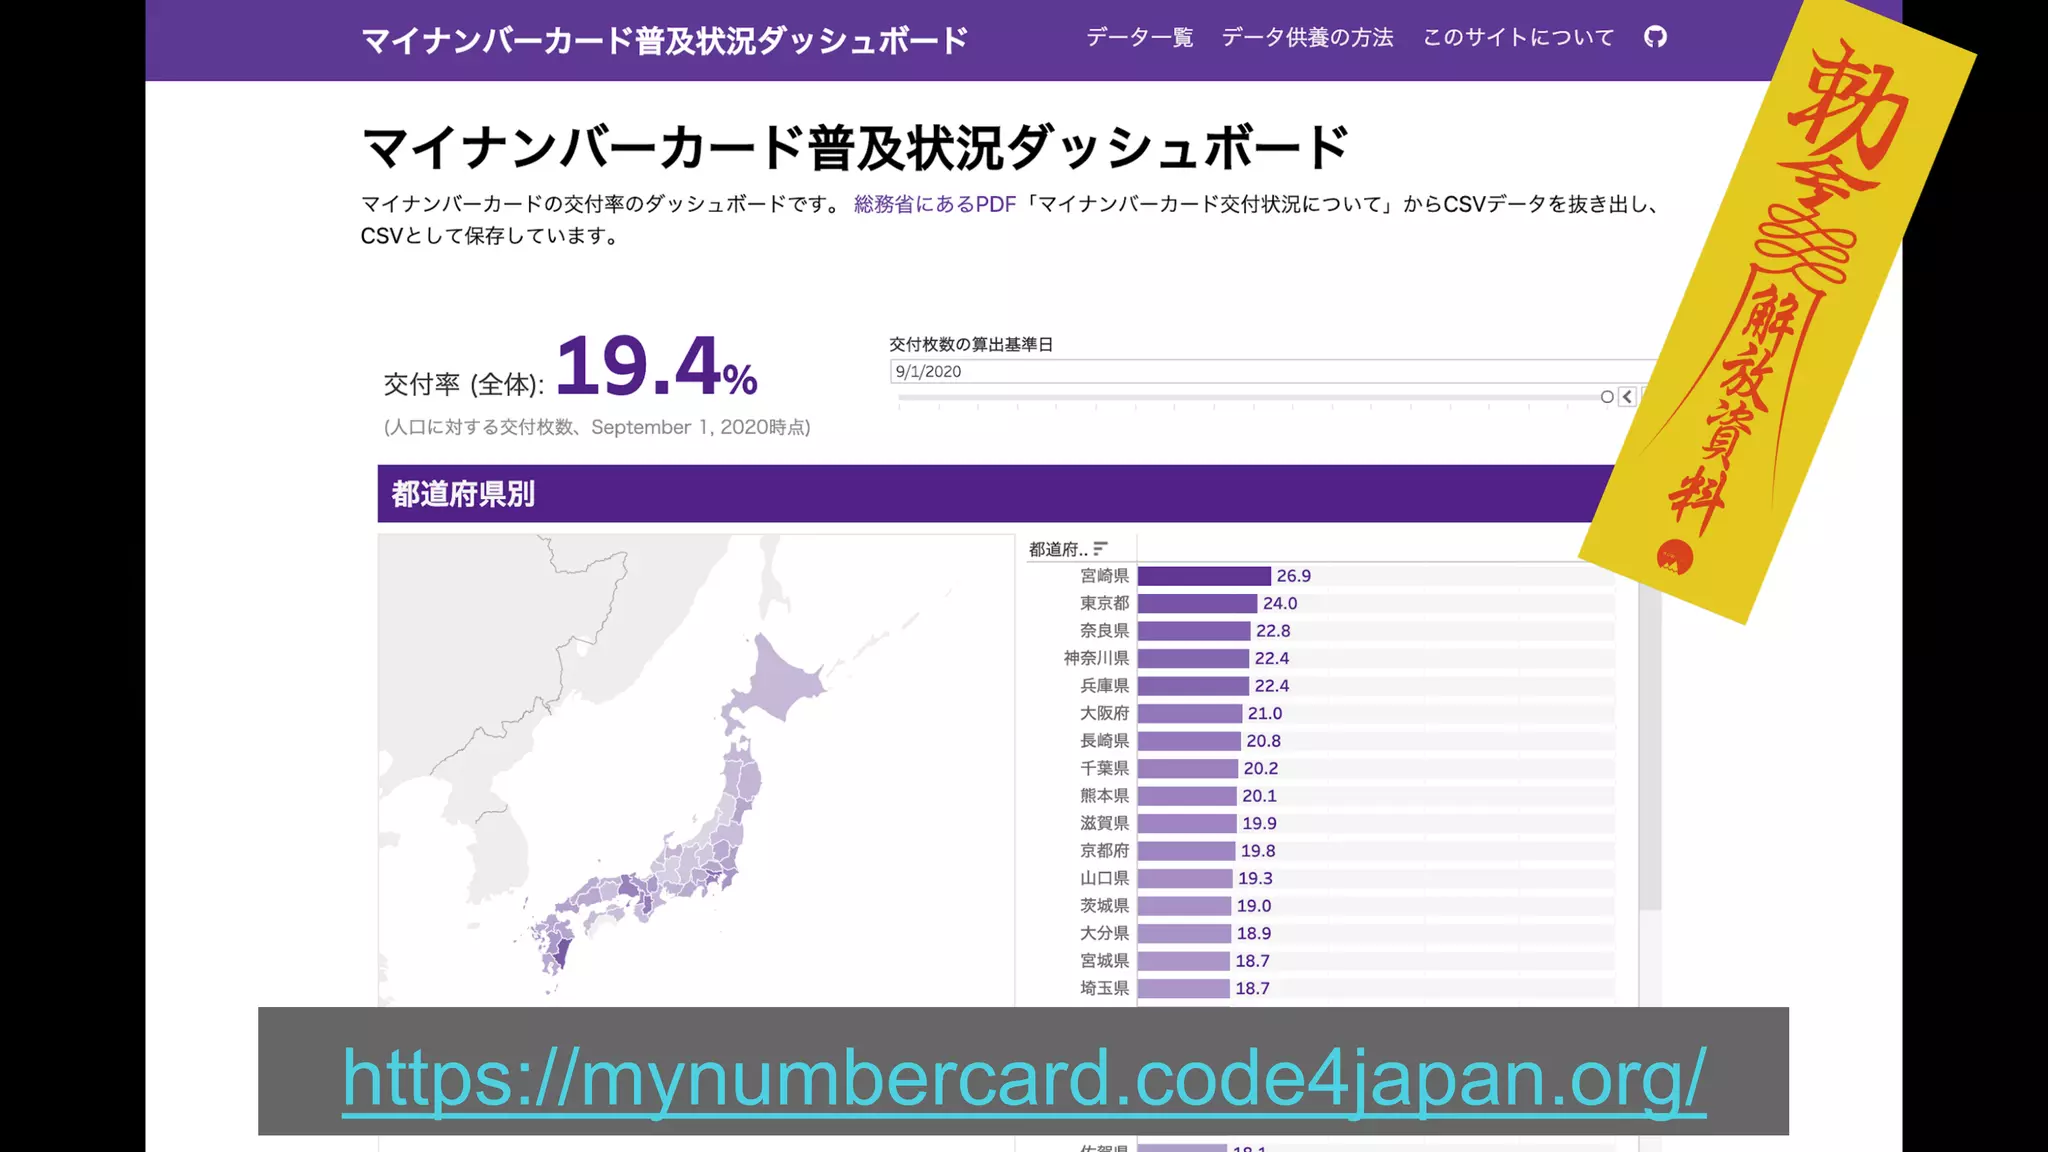Select the 兵庫県 row label
The image size is (2048, 1152).
click(1104, 686)
